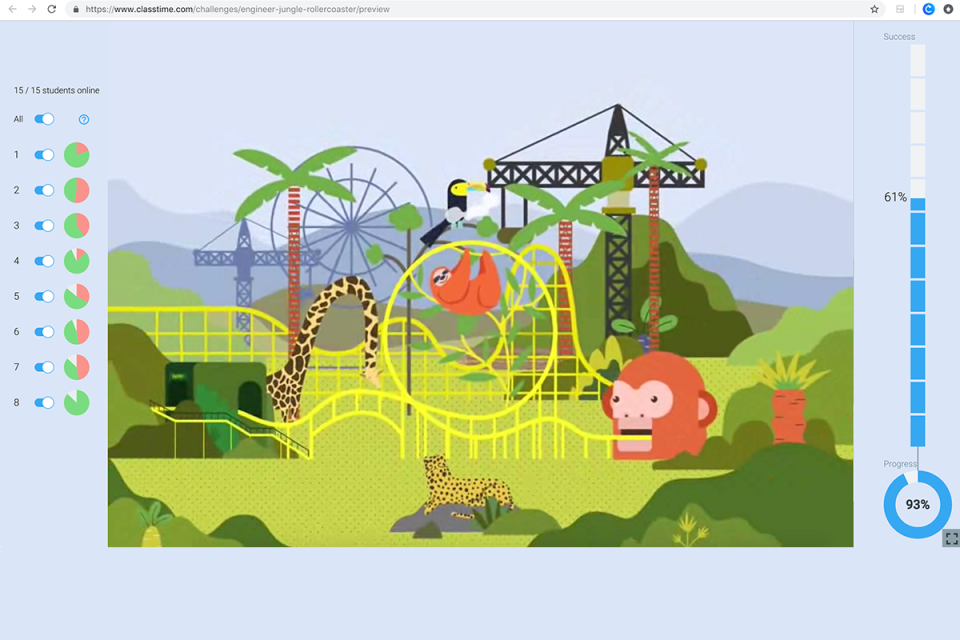
Task: Bookmark the page using the star icon
Action: (874, 9)
